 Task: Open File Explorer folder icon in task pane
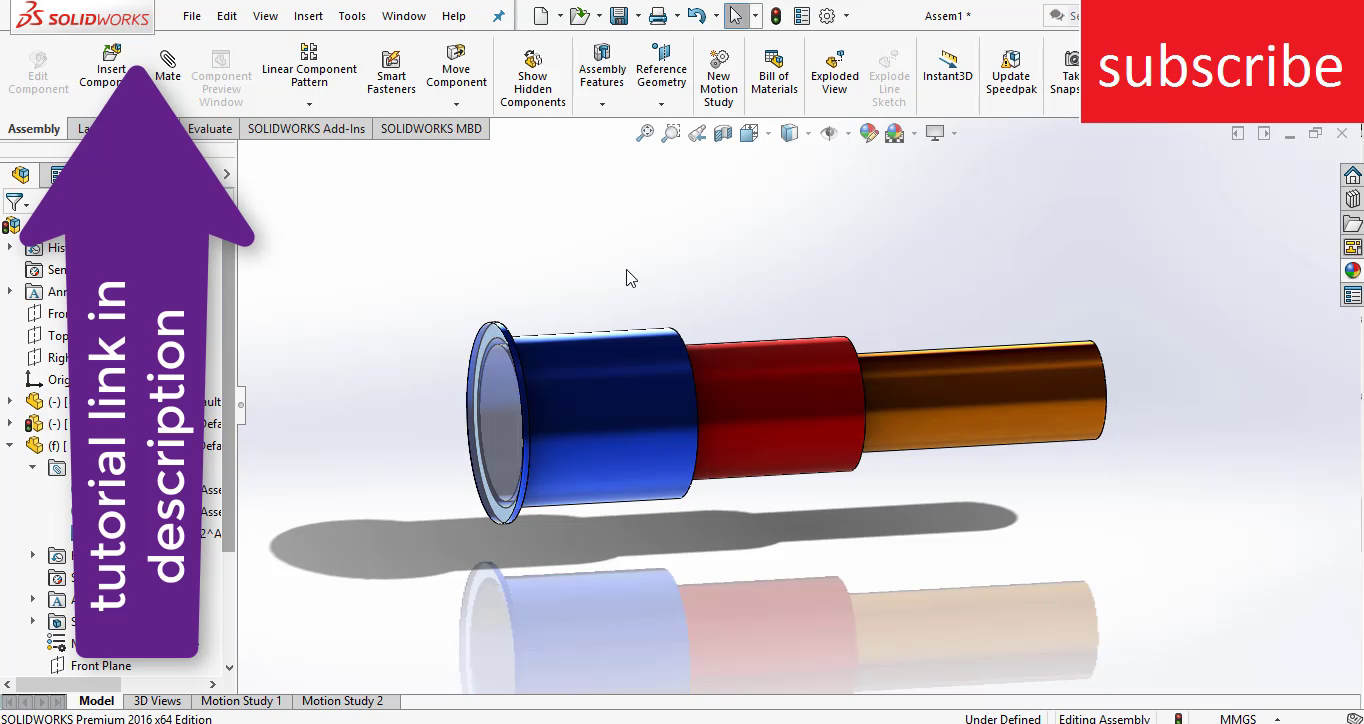[x=1352, y=223]
